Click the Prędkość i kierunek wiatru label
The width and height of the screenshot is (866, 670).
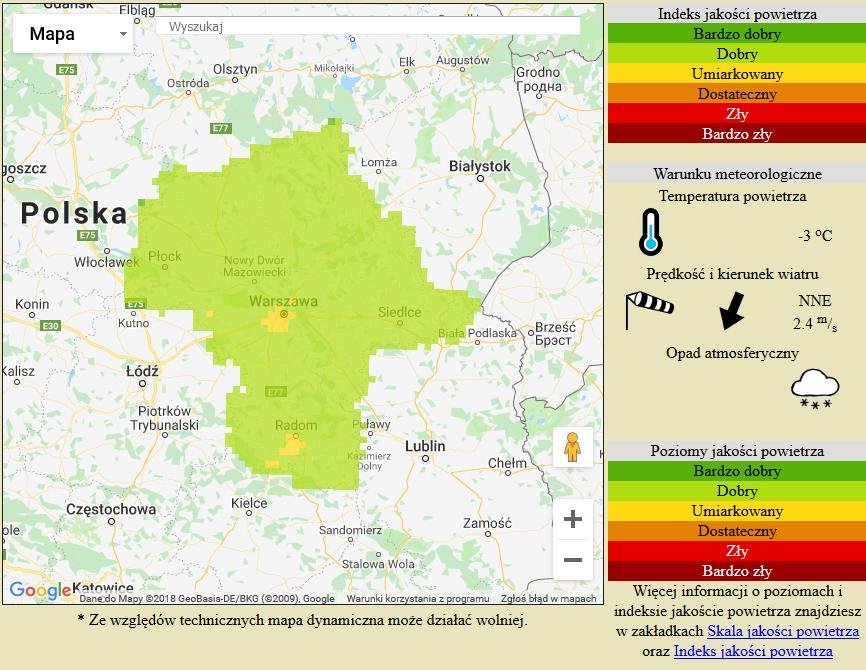click(x=732, y=274)
